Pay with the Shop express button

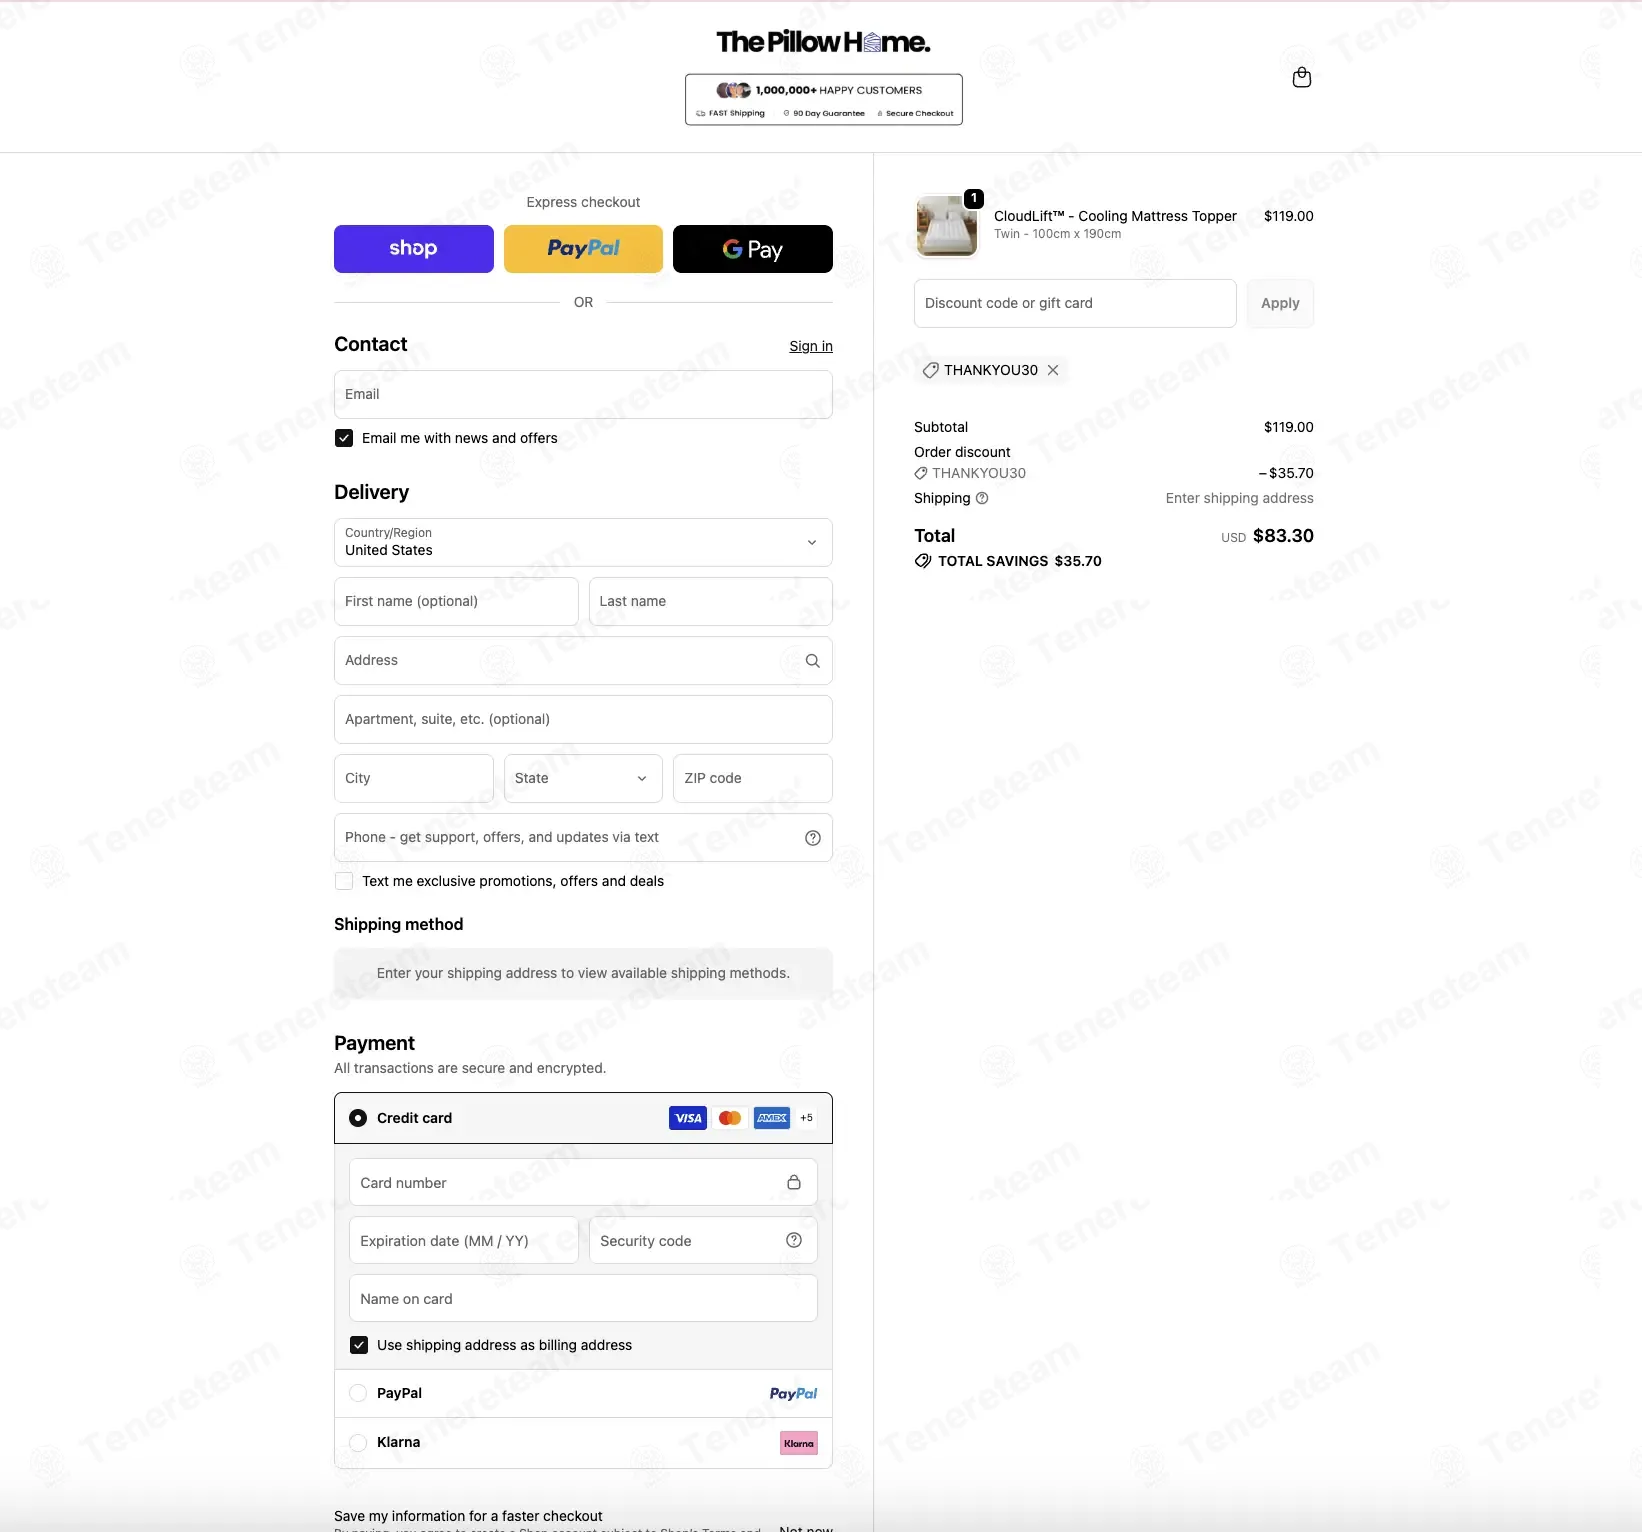(414, 249)
